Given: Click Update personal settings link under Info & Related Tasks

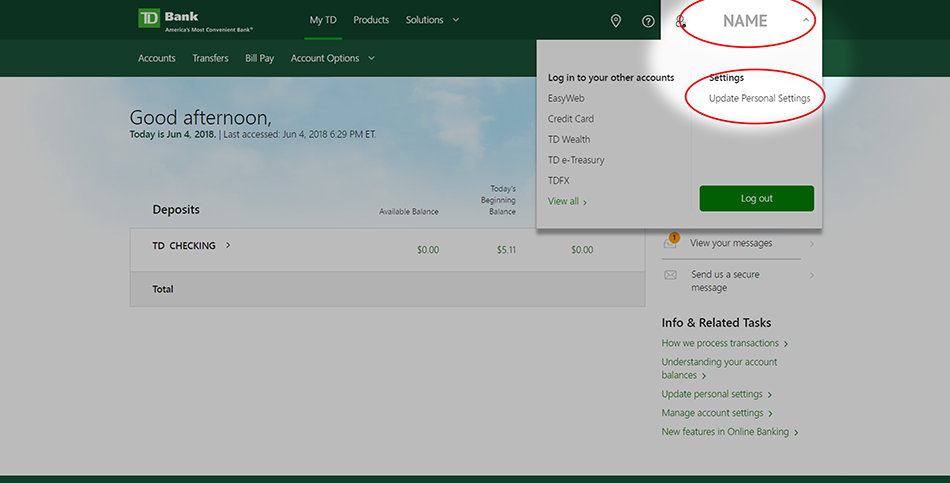Looking at the screenshot, I should tap(717, 394).
